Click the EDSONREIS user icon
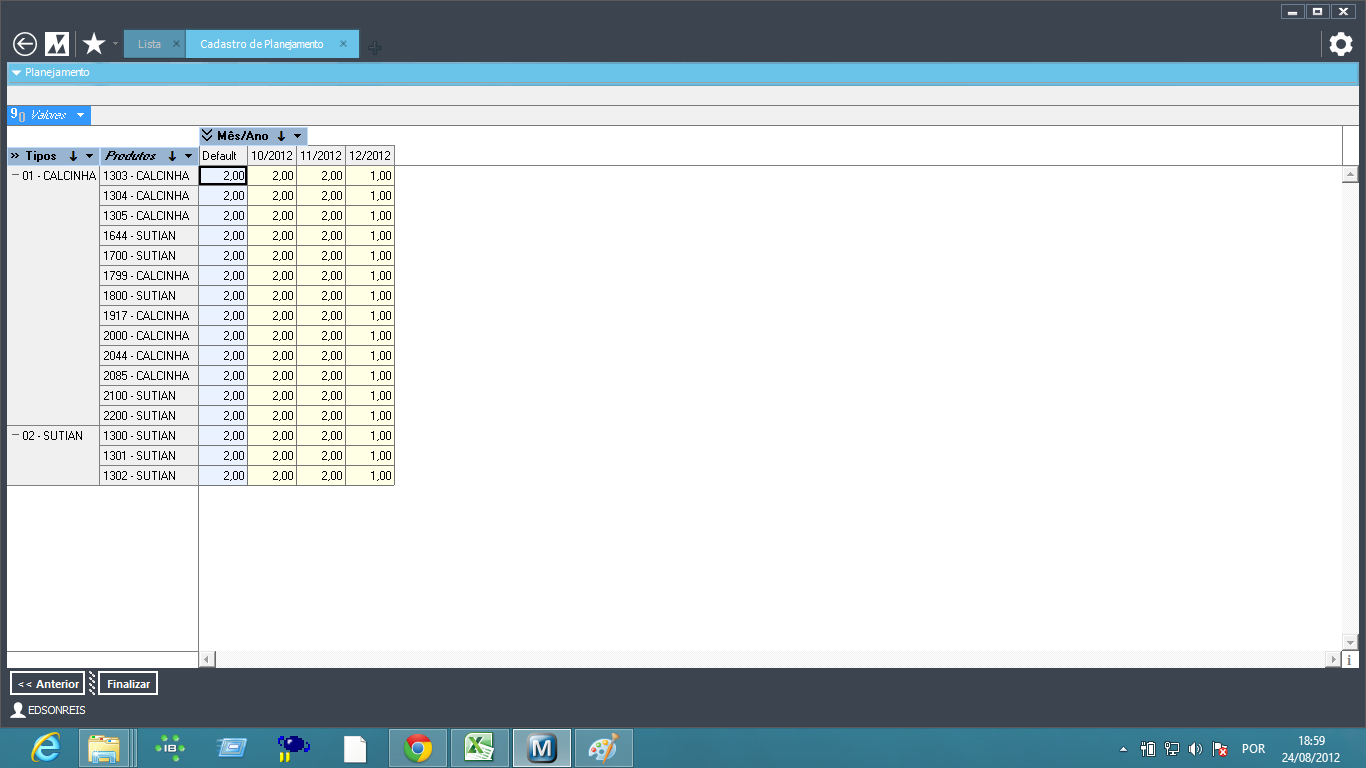Image resolution: width=1366 pixels, height=768 pixels. tap(18, 710)
